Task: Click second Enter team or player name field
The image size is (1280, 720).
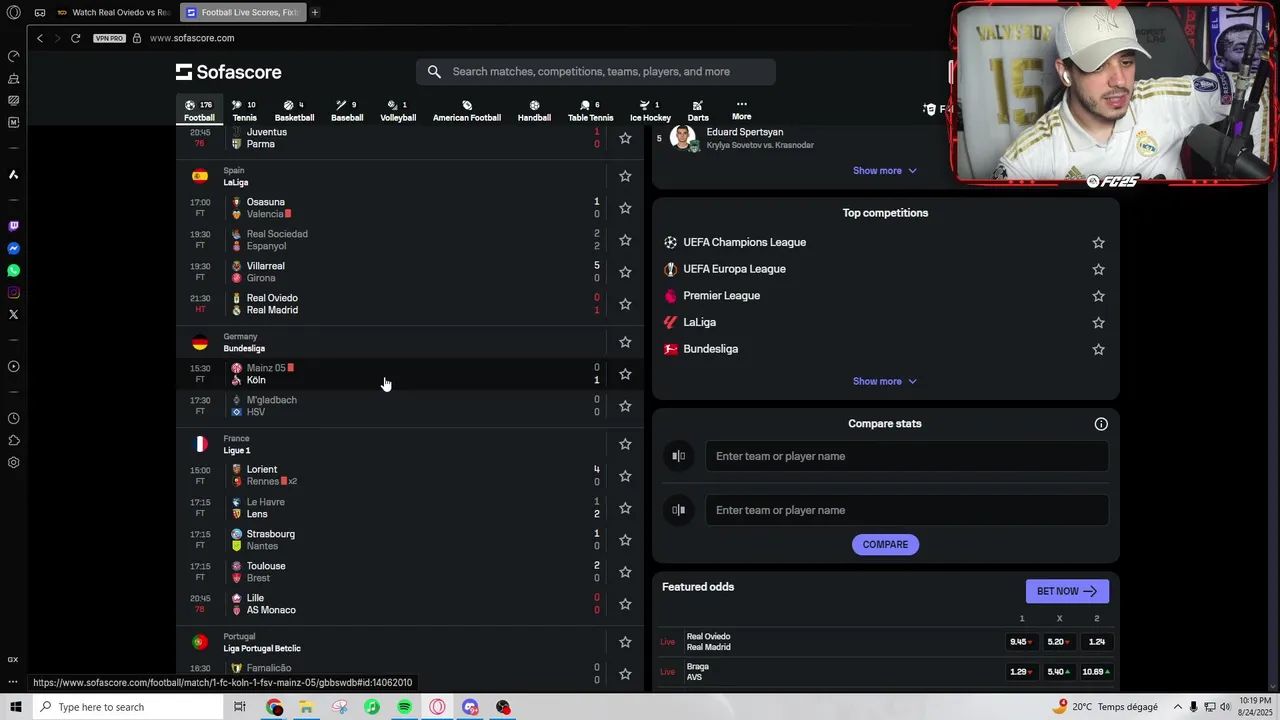Action: click(x=906, y=510)
